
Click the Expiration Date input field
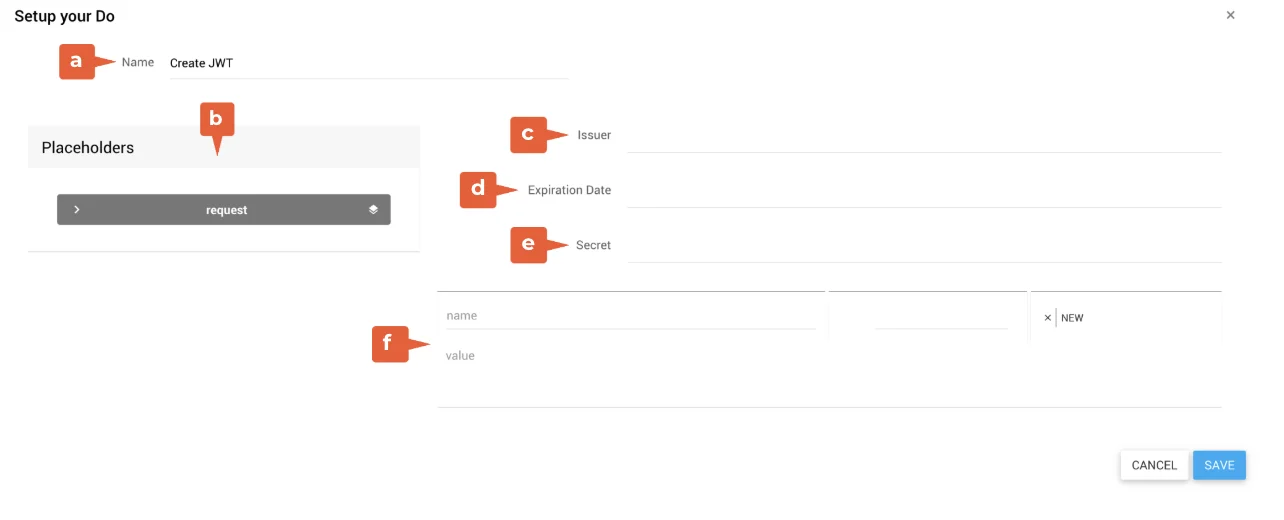pyautogui.click(x=923, y=192)
